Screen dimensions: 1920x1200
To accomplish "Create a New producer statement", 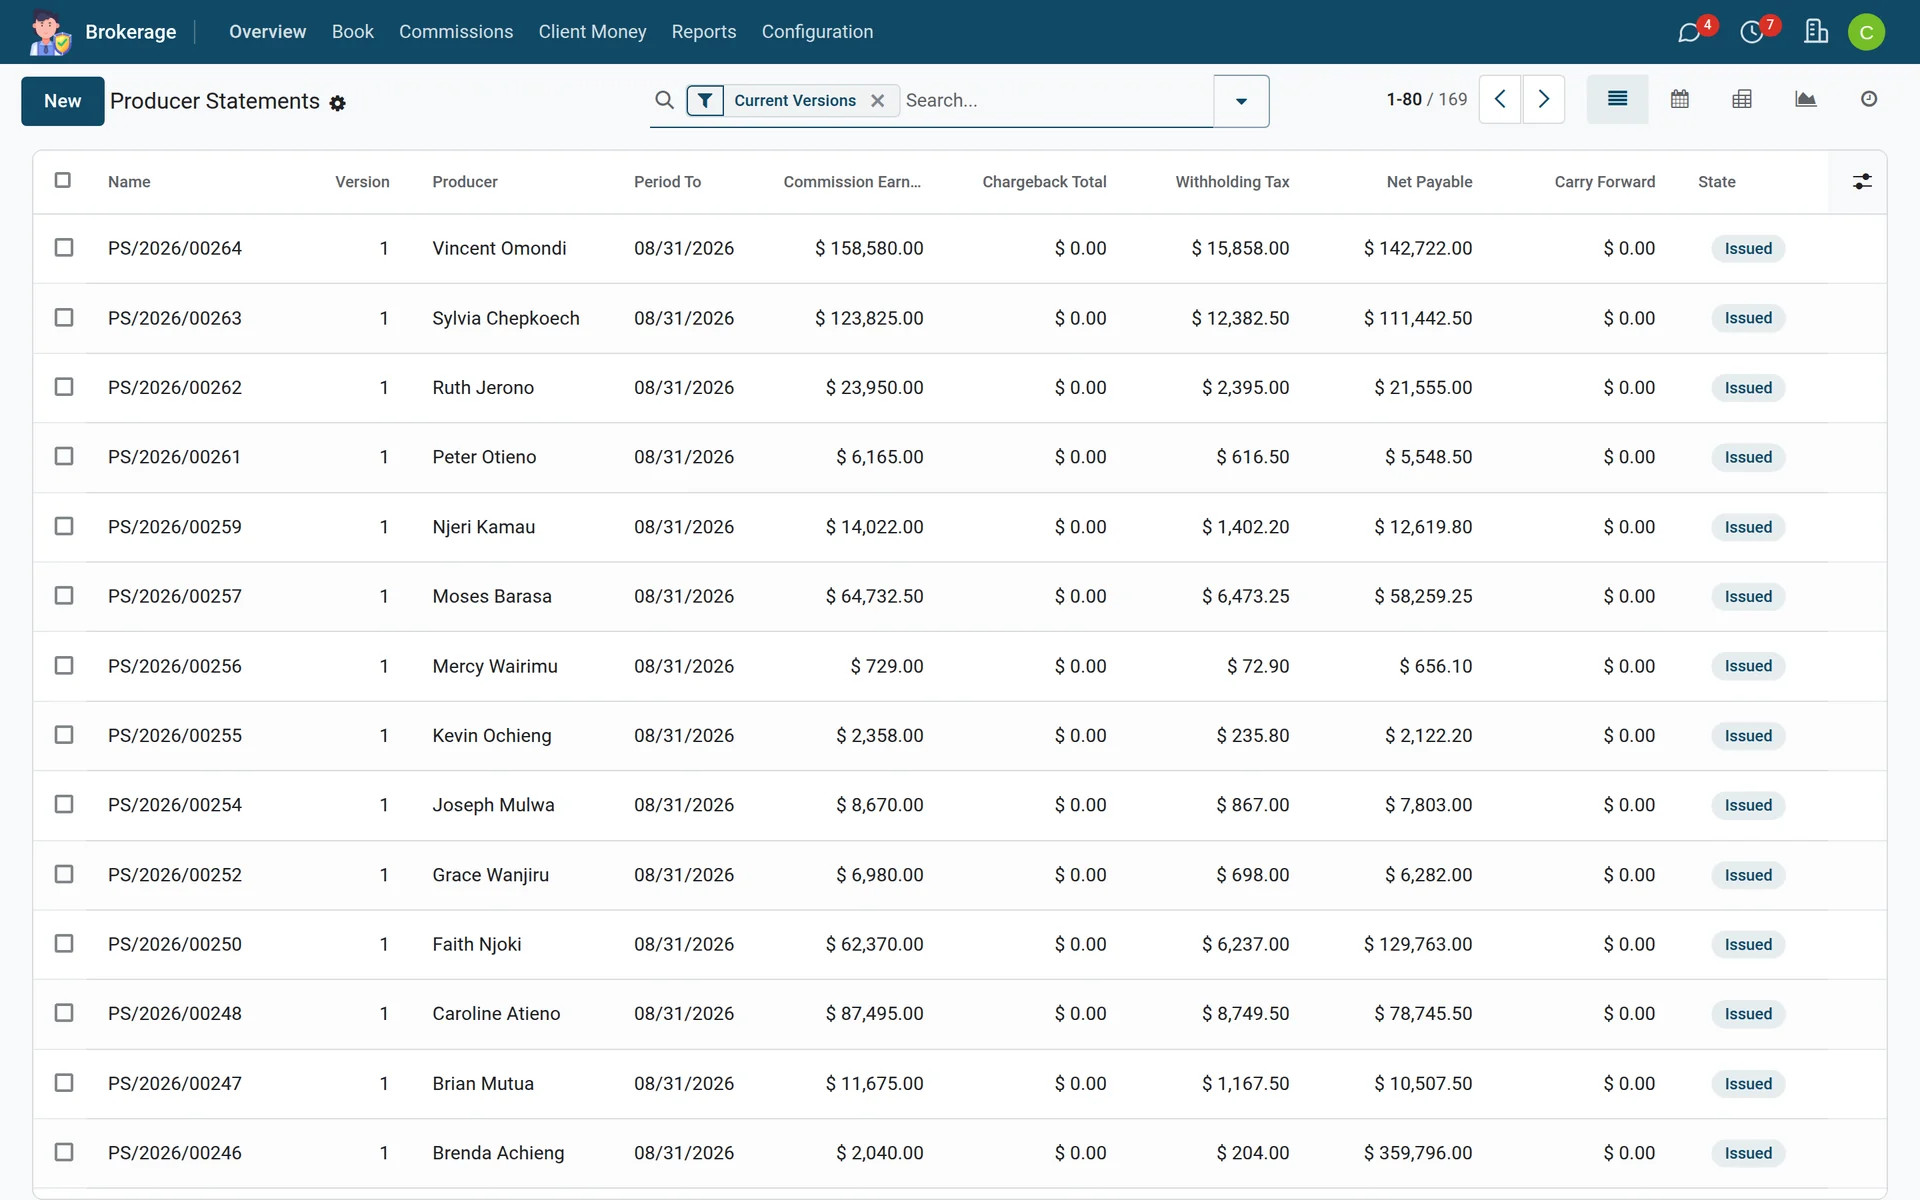I will coord(63,101).
